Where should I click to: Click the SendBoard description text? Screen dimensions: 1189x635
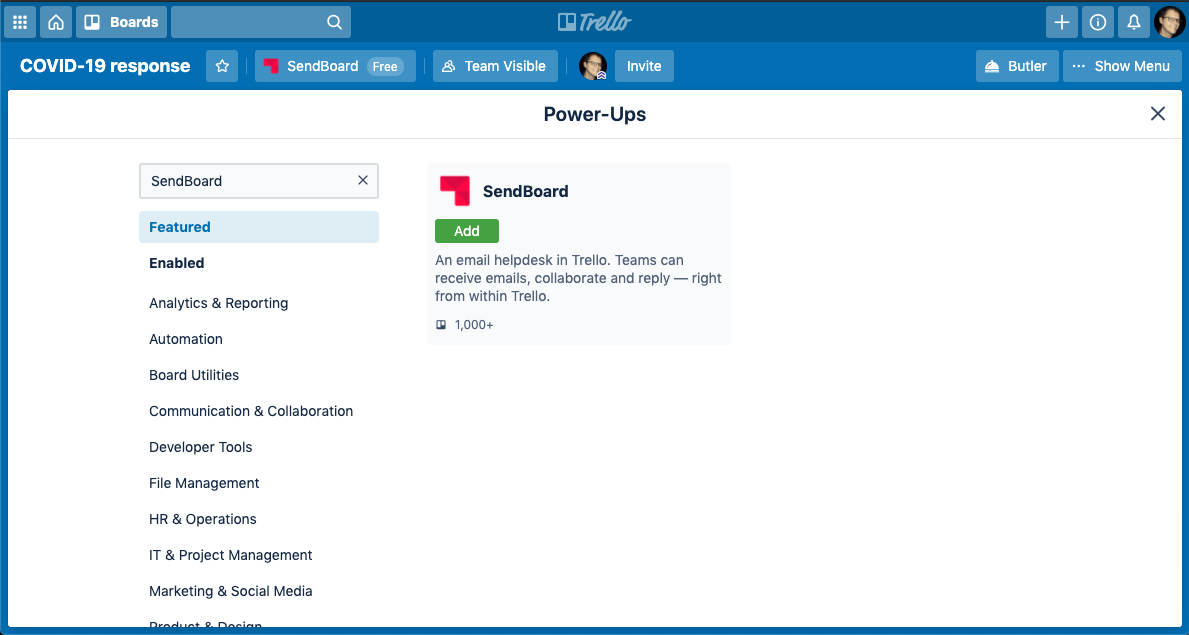coord(579,278)
